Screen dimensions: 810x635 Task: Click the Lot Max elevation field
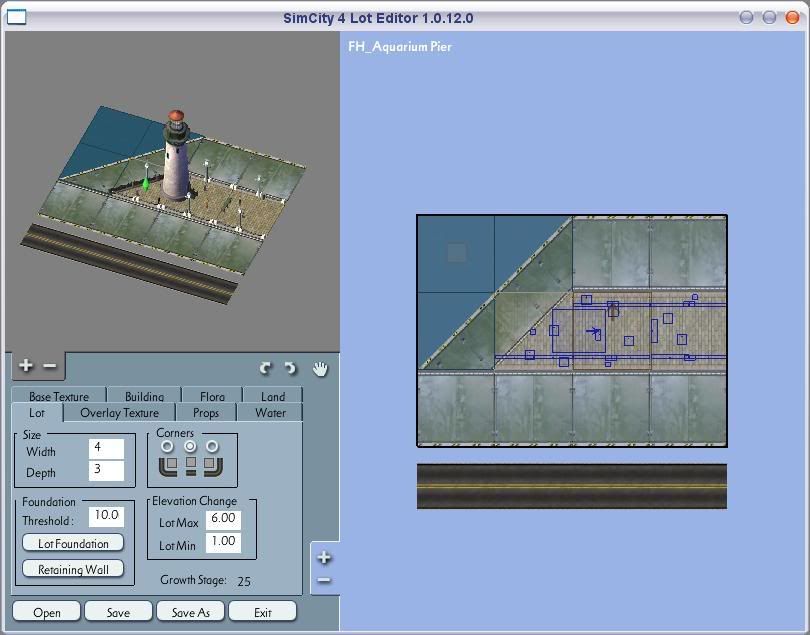click(223, 520)
